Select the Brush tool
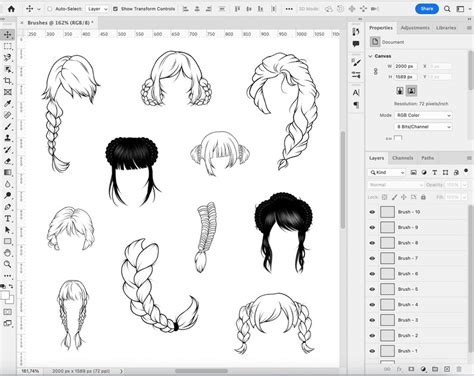474x376 pixels. 8,127
